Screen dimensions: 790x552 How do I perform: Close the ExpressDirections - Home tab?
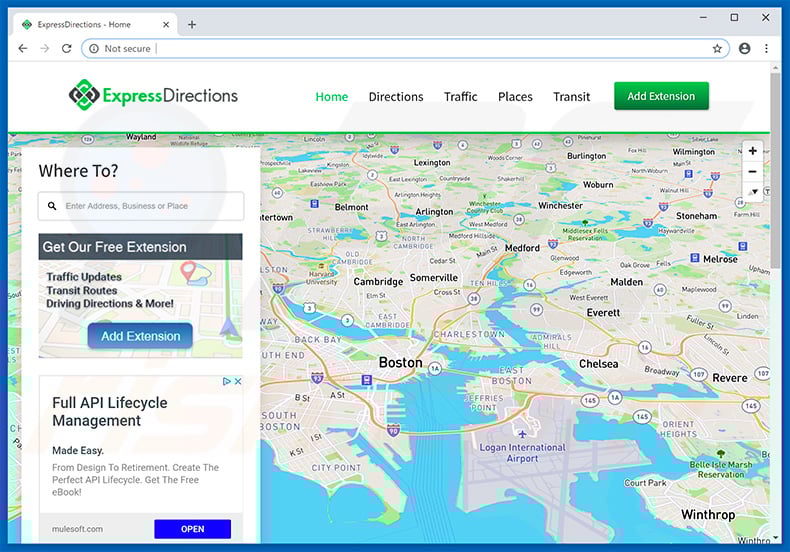coord(166,25)
